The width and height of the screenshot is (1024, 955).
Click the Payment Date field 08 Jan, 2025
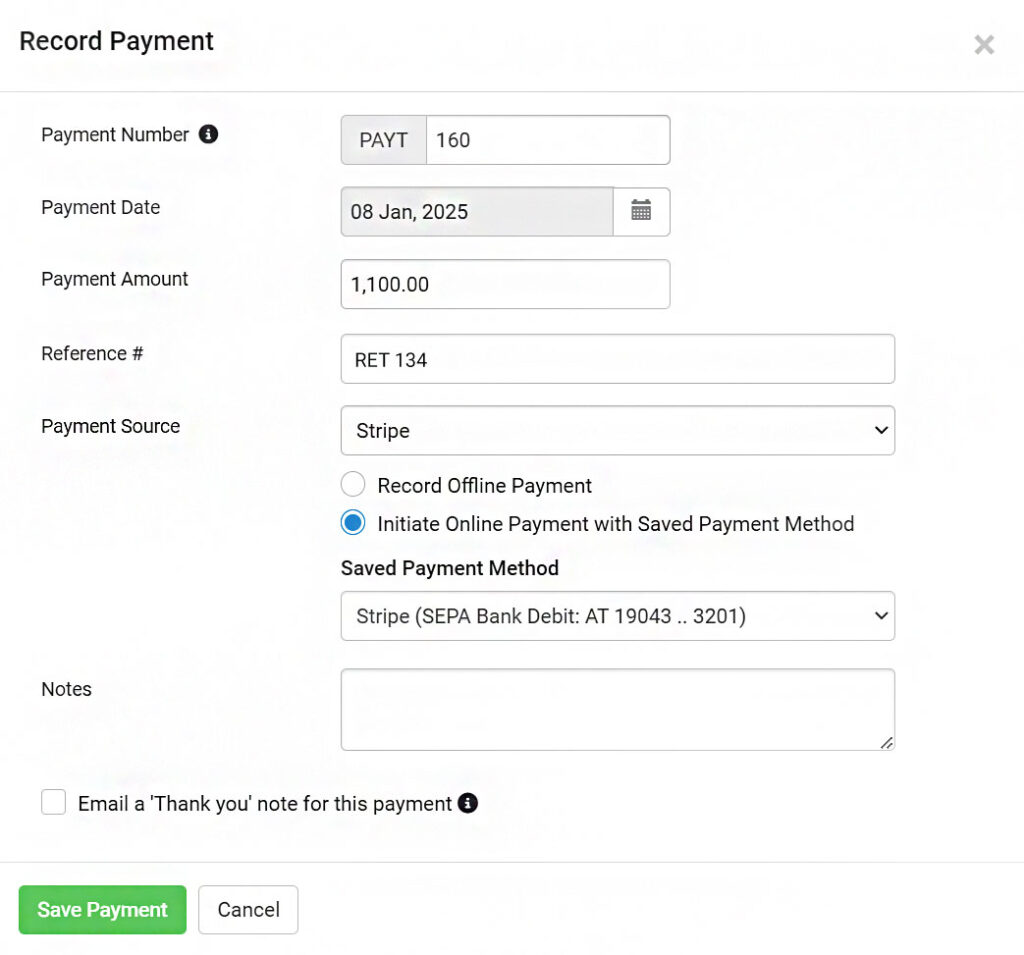pos(477,212)
